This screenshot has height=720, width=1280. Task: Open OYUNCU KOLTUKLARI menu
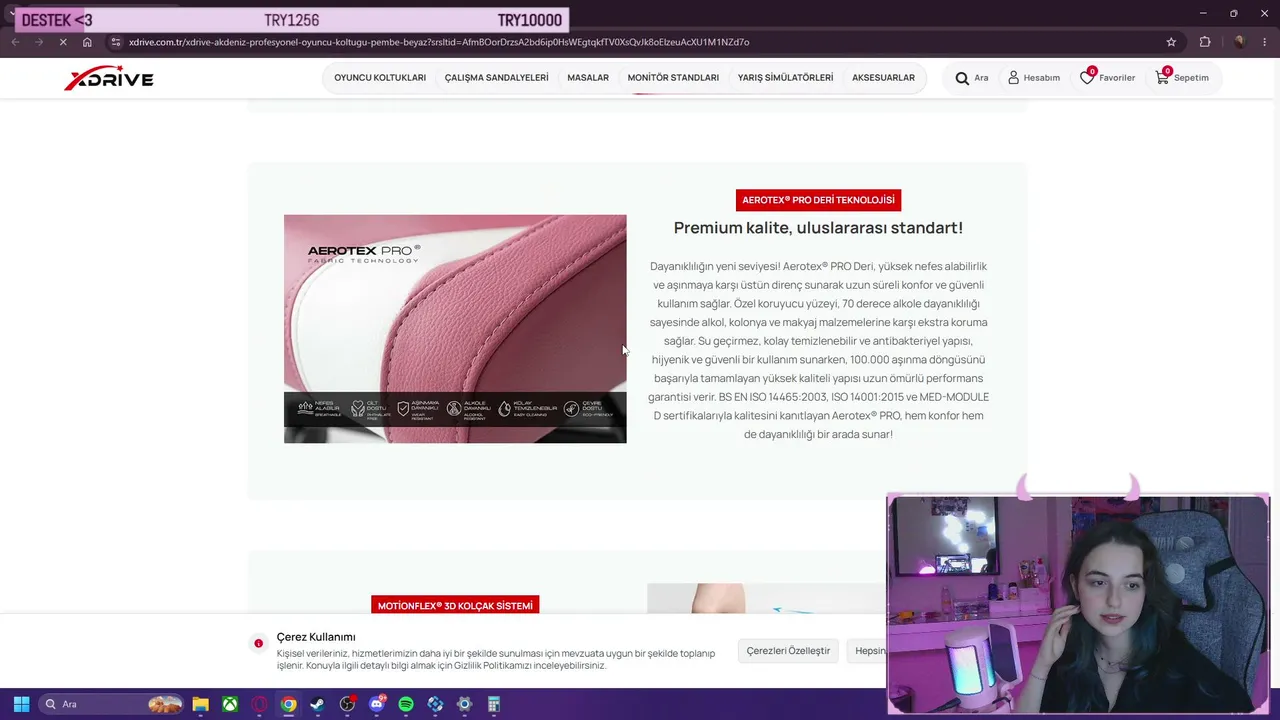coord(380,78)
